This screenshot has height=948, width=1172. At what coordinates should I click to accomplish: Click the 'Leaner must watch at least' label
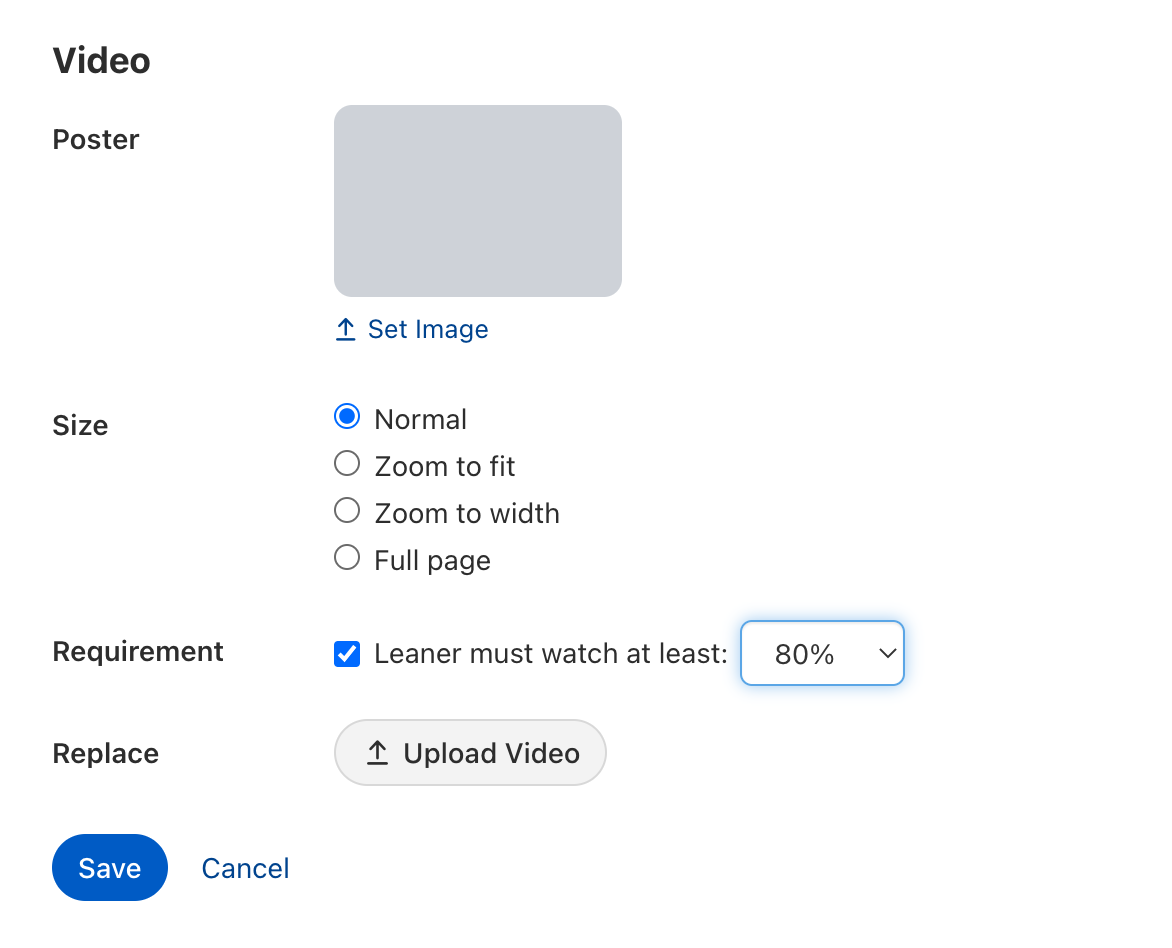(551, 654)
